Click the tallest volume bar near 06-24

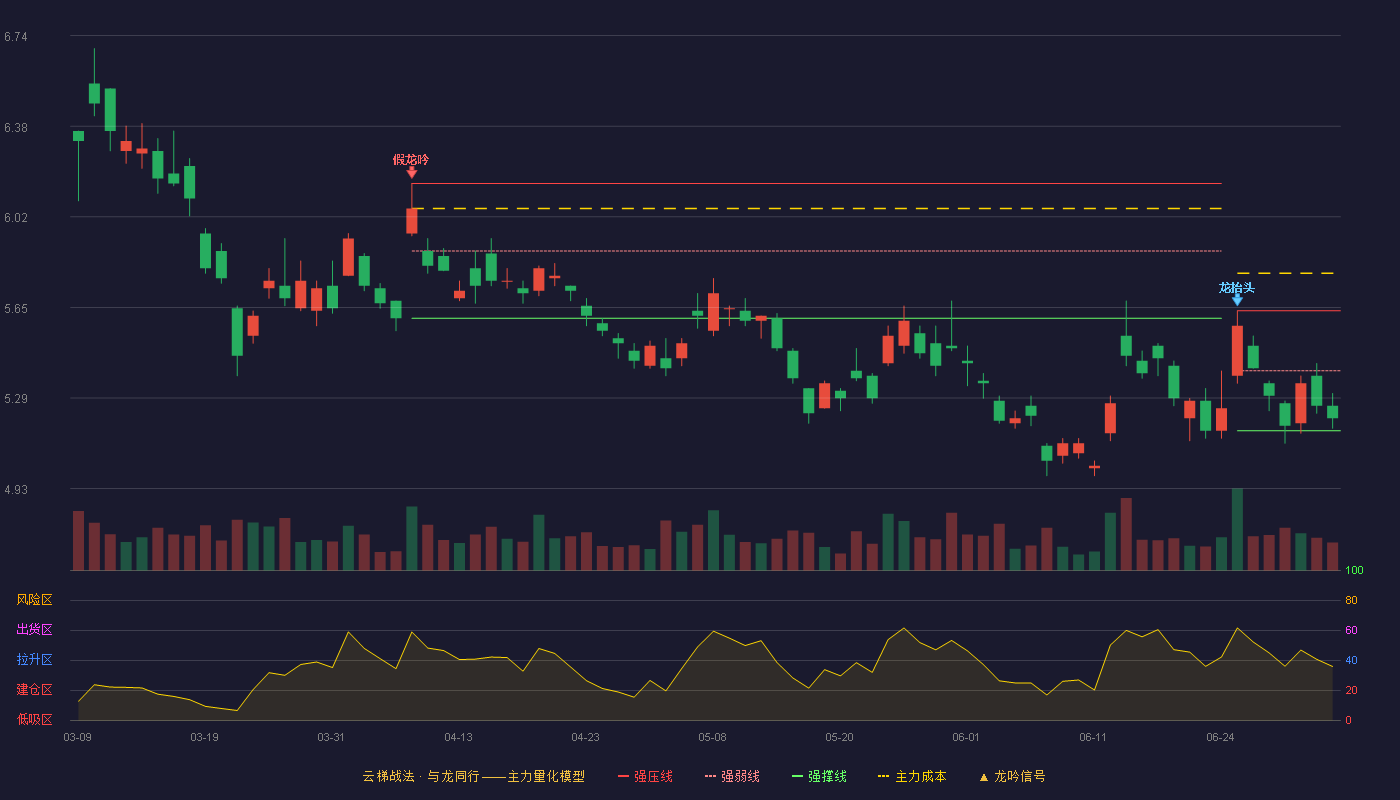[x=1237, y=529]
